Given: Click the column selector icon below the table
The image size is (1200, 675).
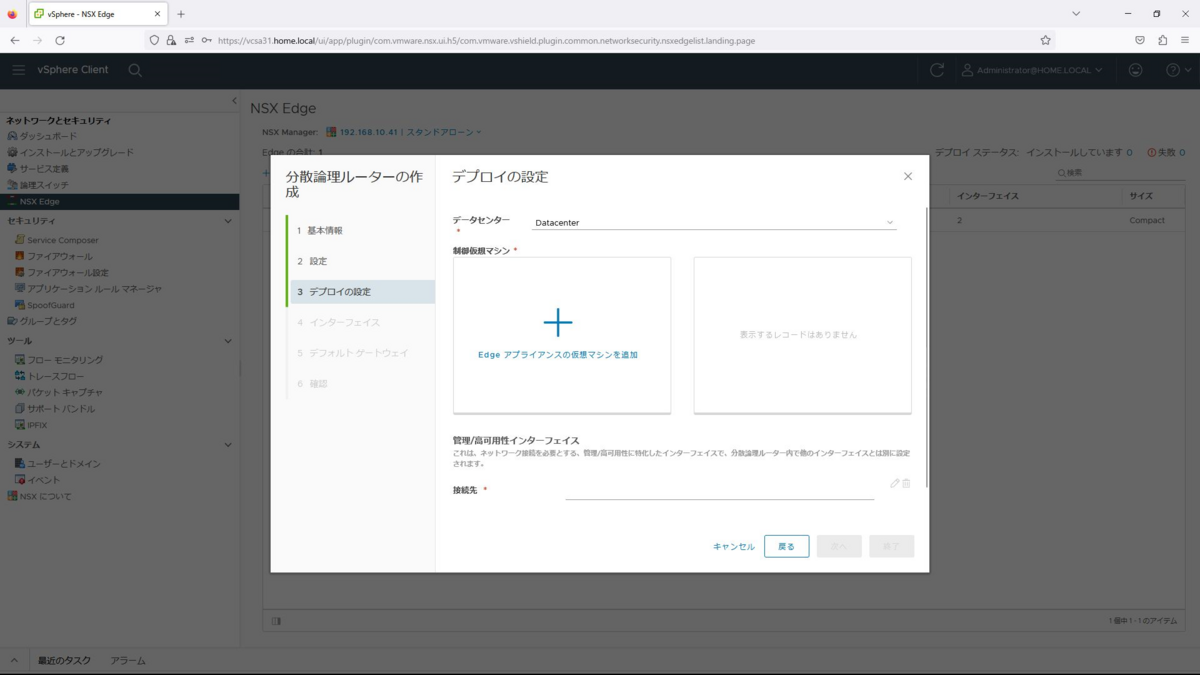Looking at the screenshot, I should coord(276,621).
